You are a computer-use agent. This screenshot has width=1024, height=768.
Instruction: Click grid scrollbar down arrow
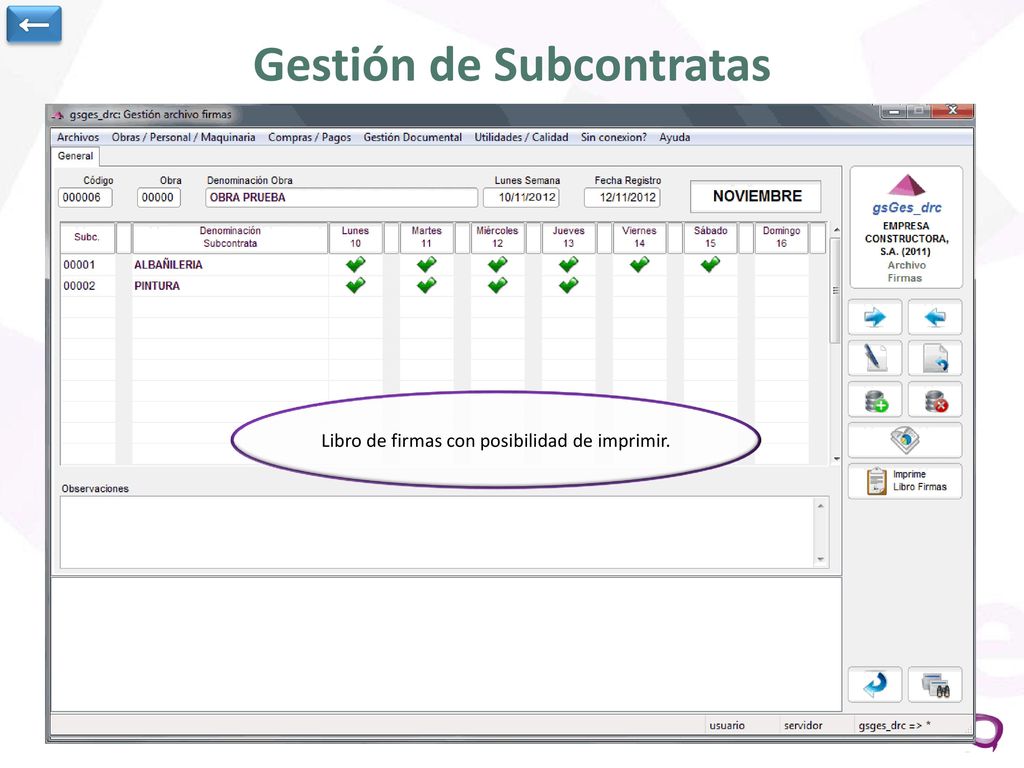(x=836, y=458)
